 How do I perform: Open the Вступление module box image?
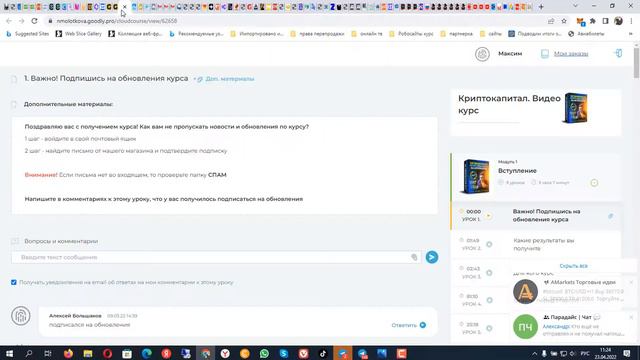click(475, 176)
